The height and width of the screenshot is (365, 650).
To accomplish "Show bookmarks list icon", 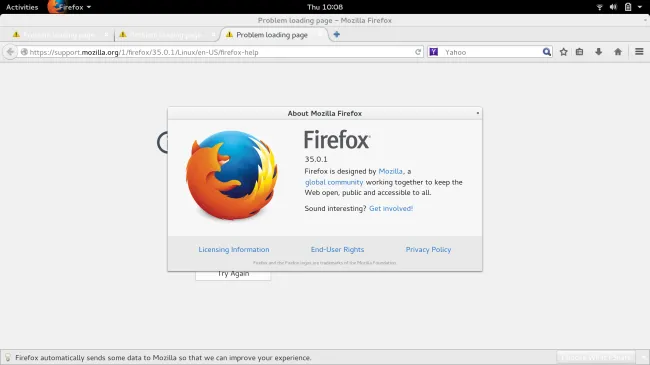I will click(x=580, y=52).
